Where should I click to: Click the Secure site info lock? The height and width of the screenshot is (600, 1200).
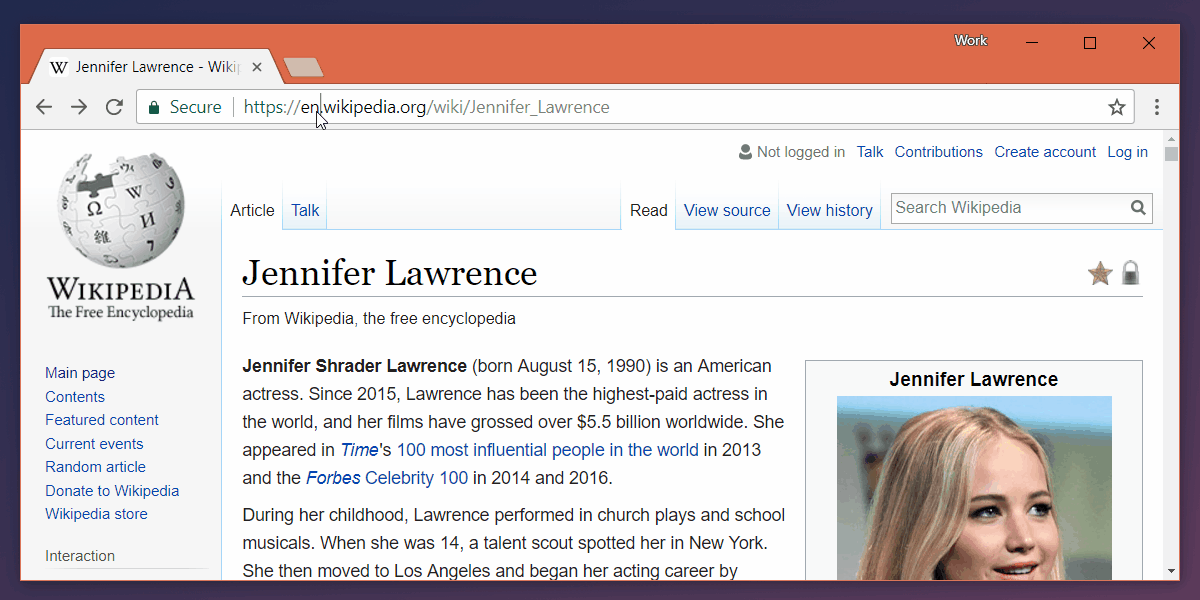[x=154, y=107]
